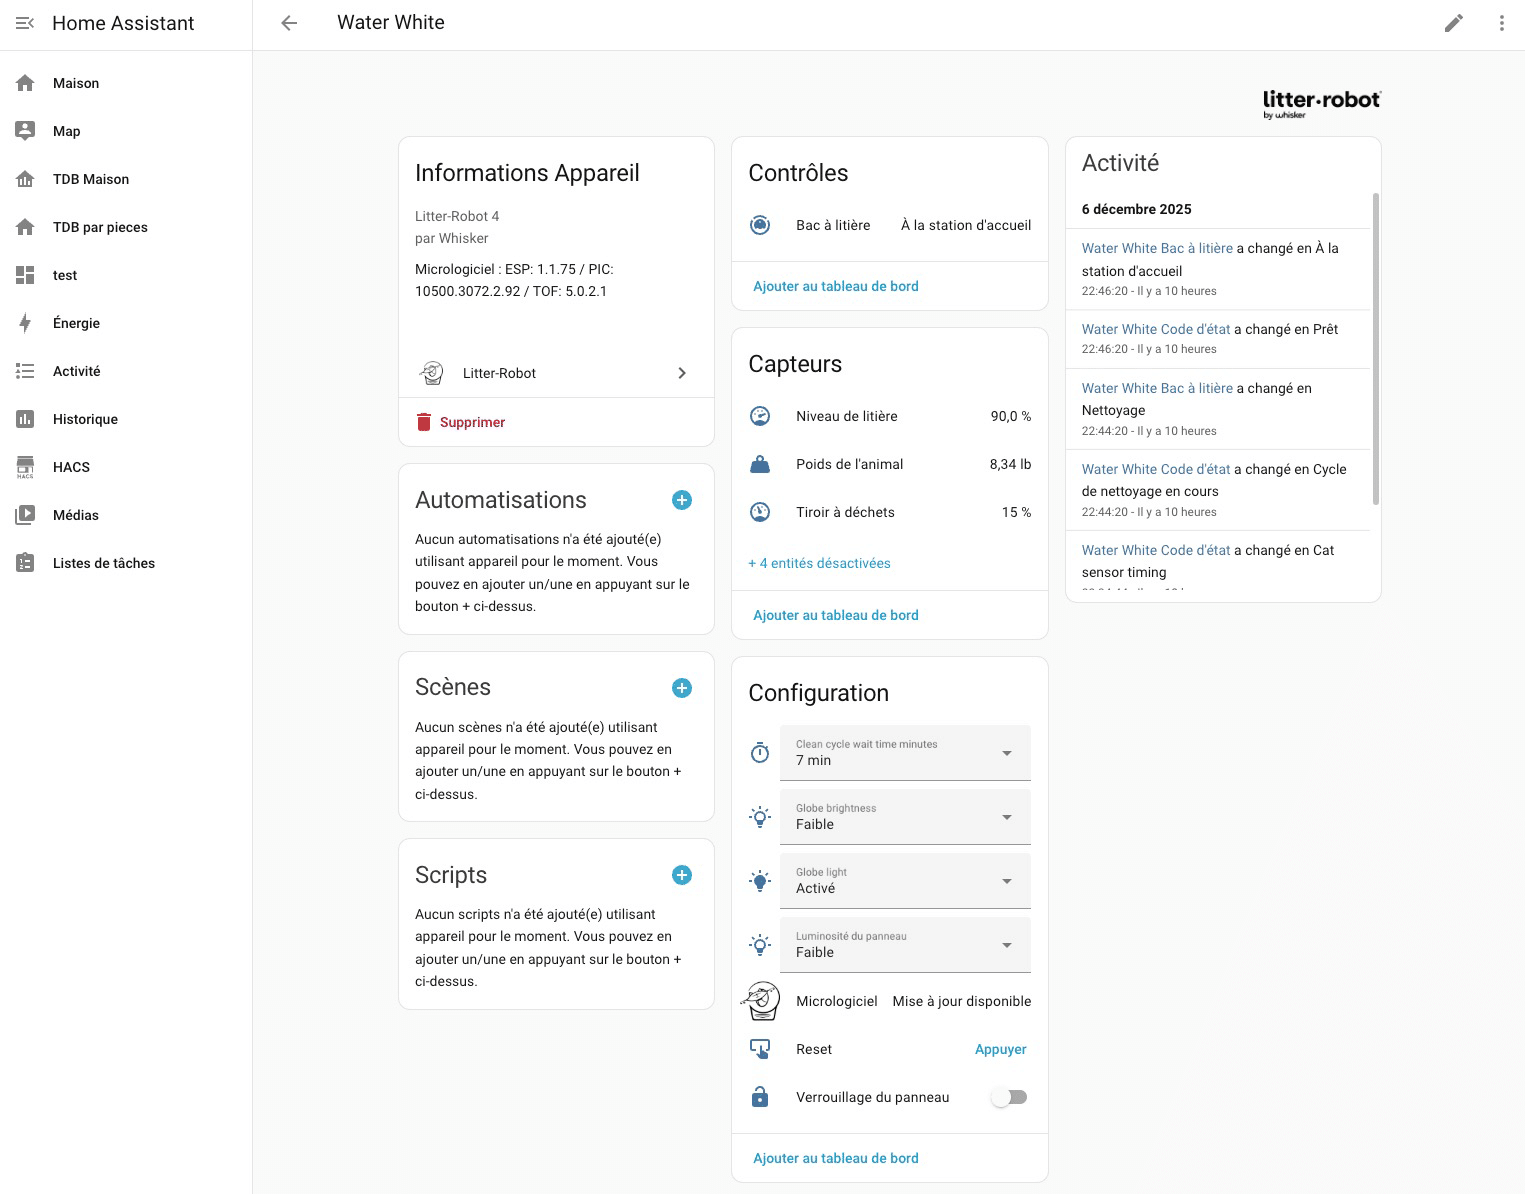The height and width of the screenshot is (1194, 1525).
Task: Click the Litter-Robot logo image
Action: (1321, 103)
